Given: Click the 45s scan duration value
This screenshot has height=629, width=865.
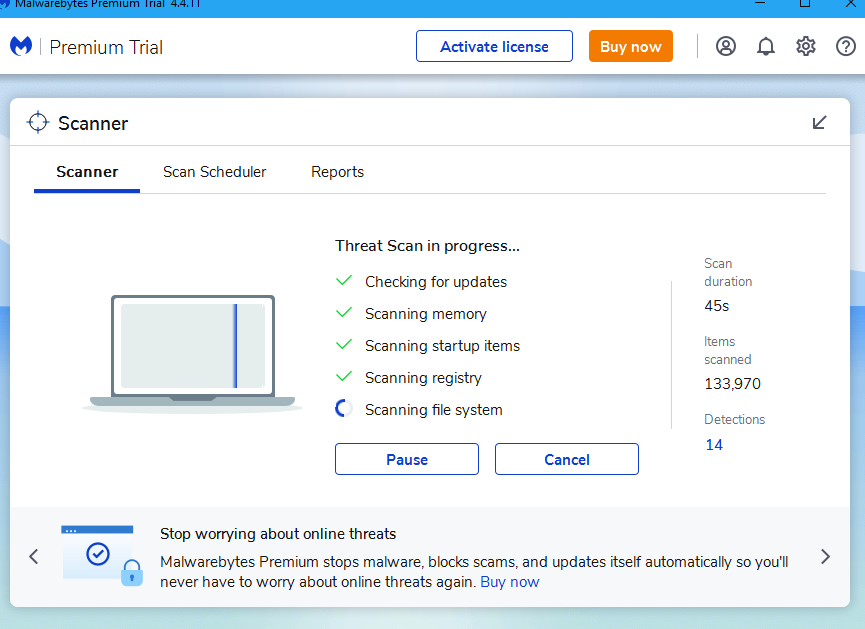Looking at the screenshot, I should tap(717, 306).
